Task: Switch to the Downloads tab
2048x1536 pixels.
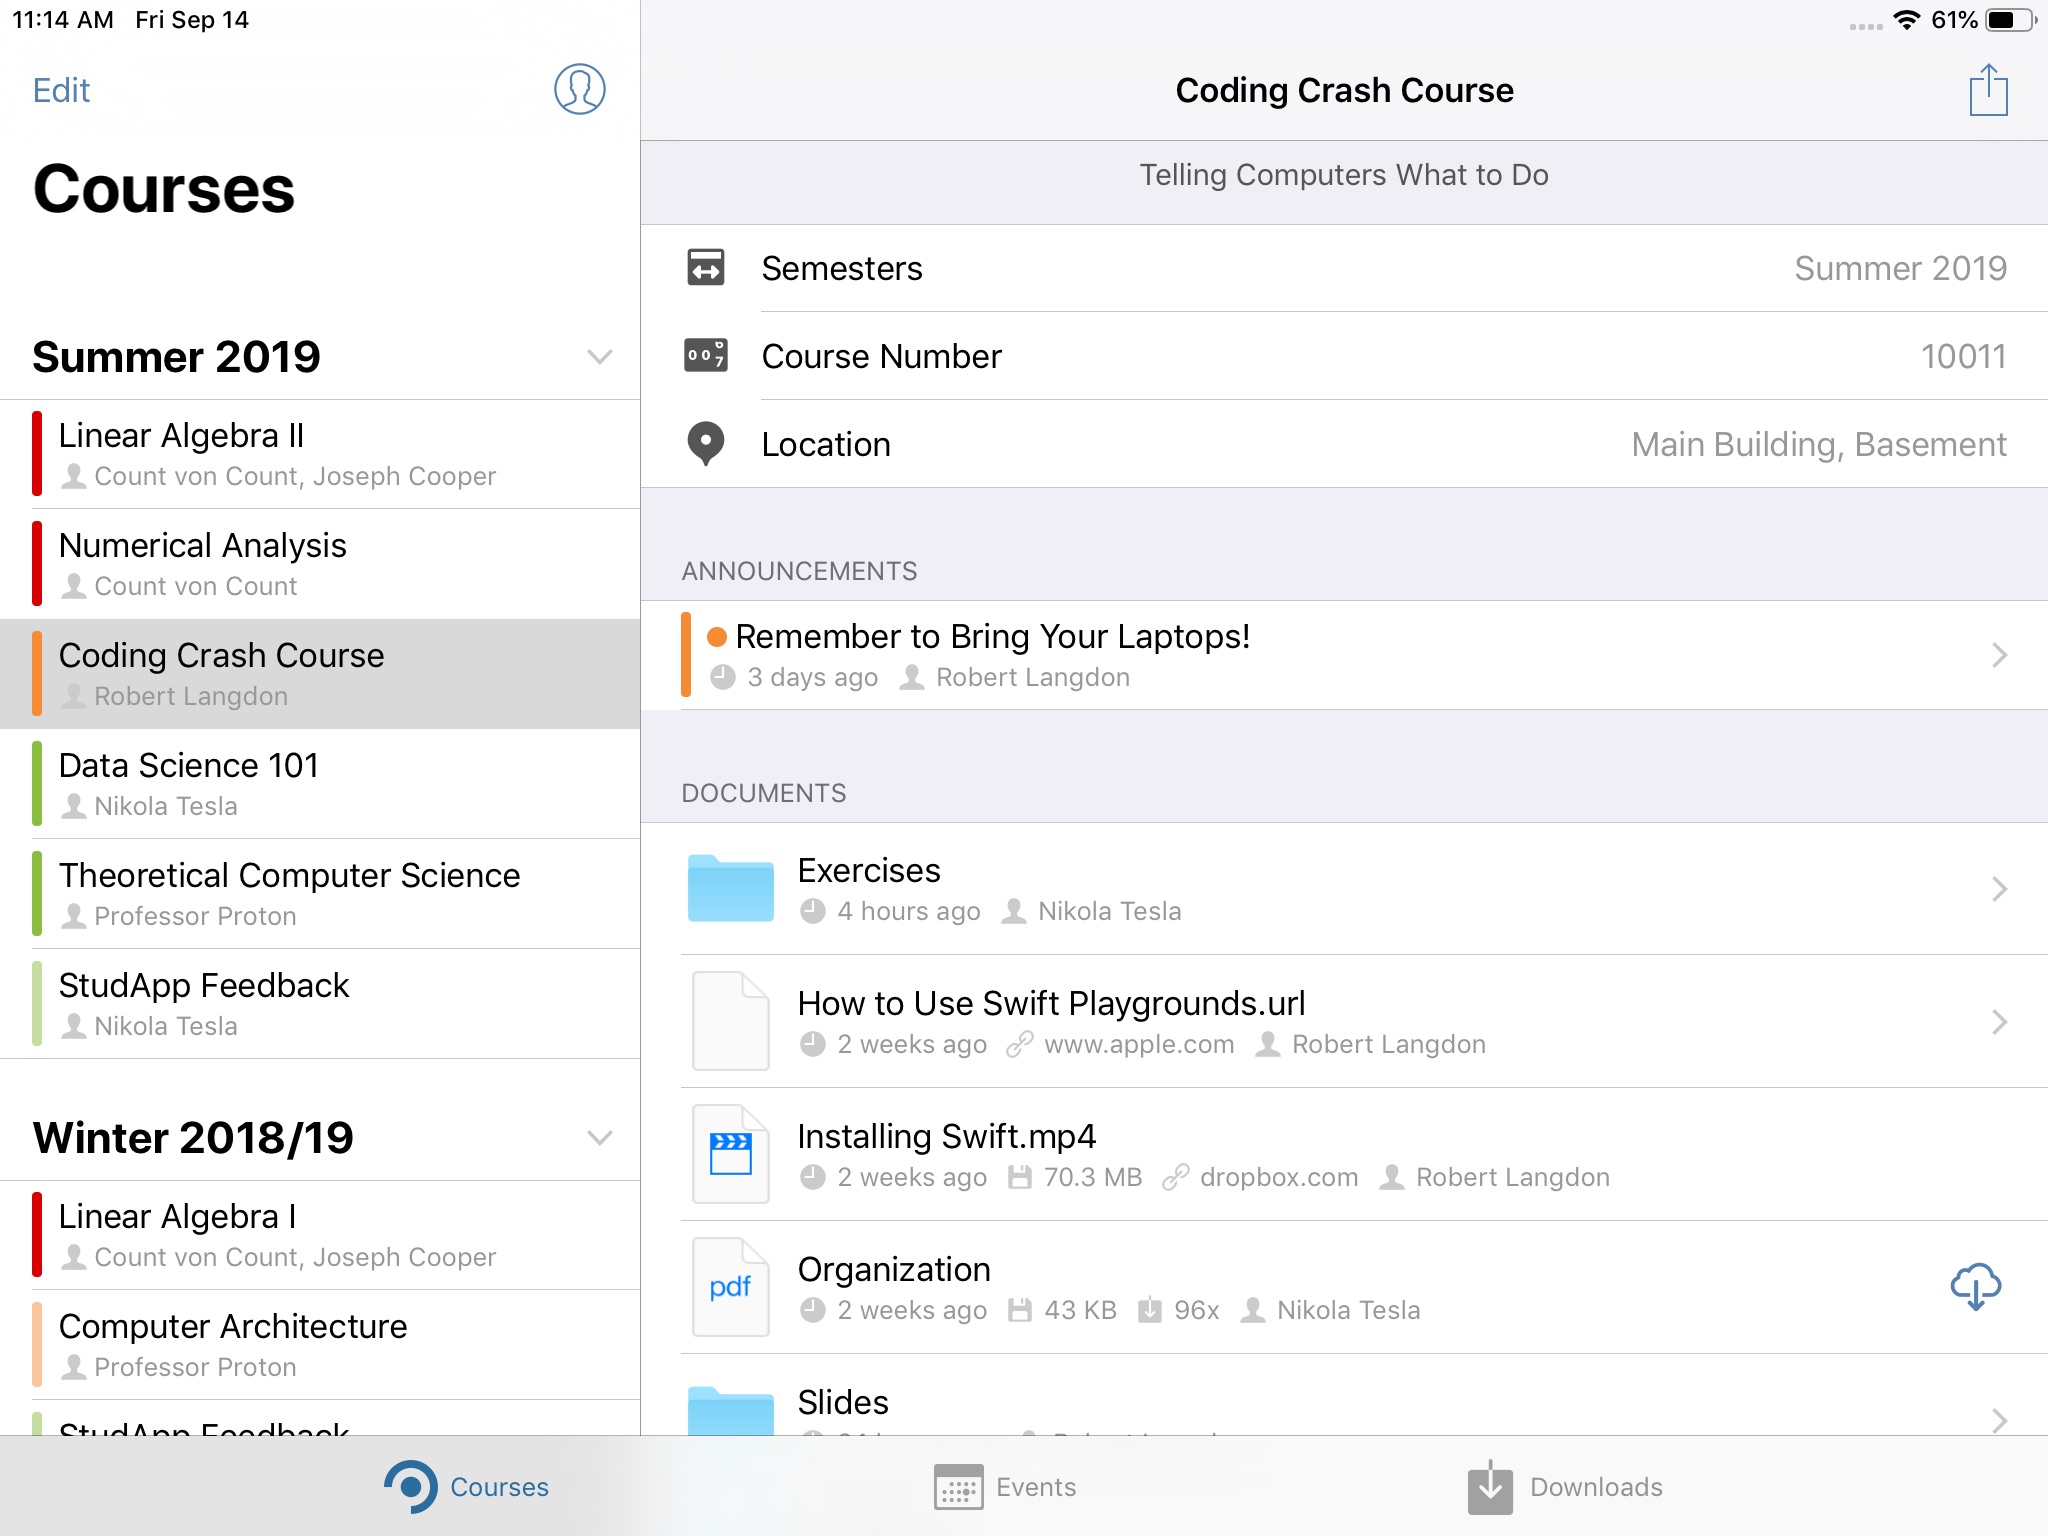Action: pyautogui.click(x=1565, y=1487)
